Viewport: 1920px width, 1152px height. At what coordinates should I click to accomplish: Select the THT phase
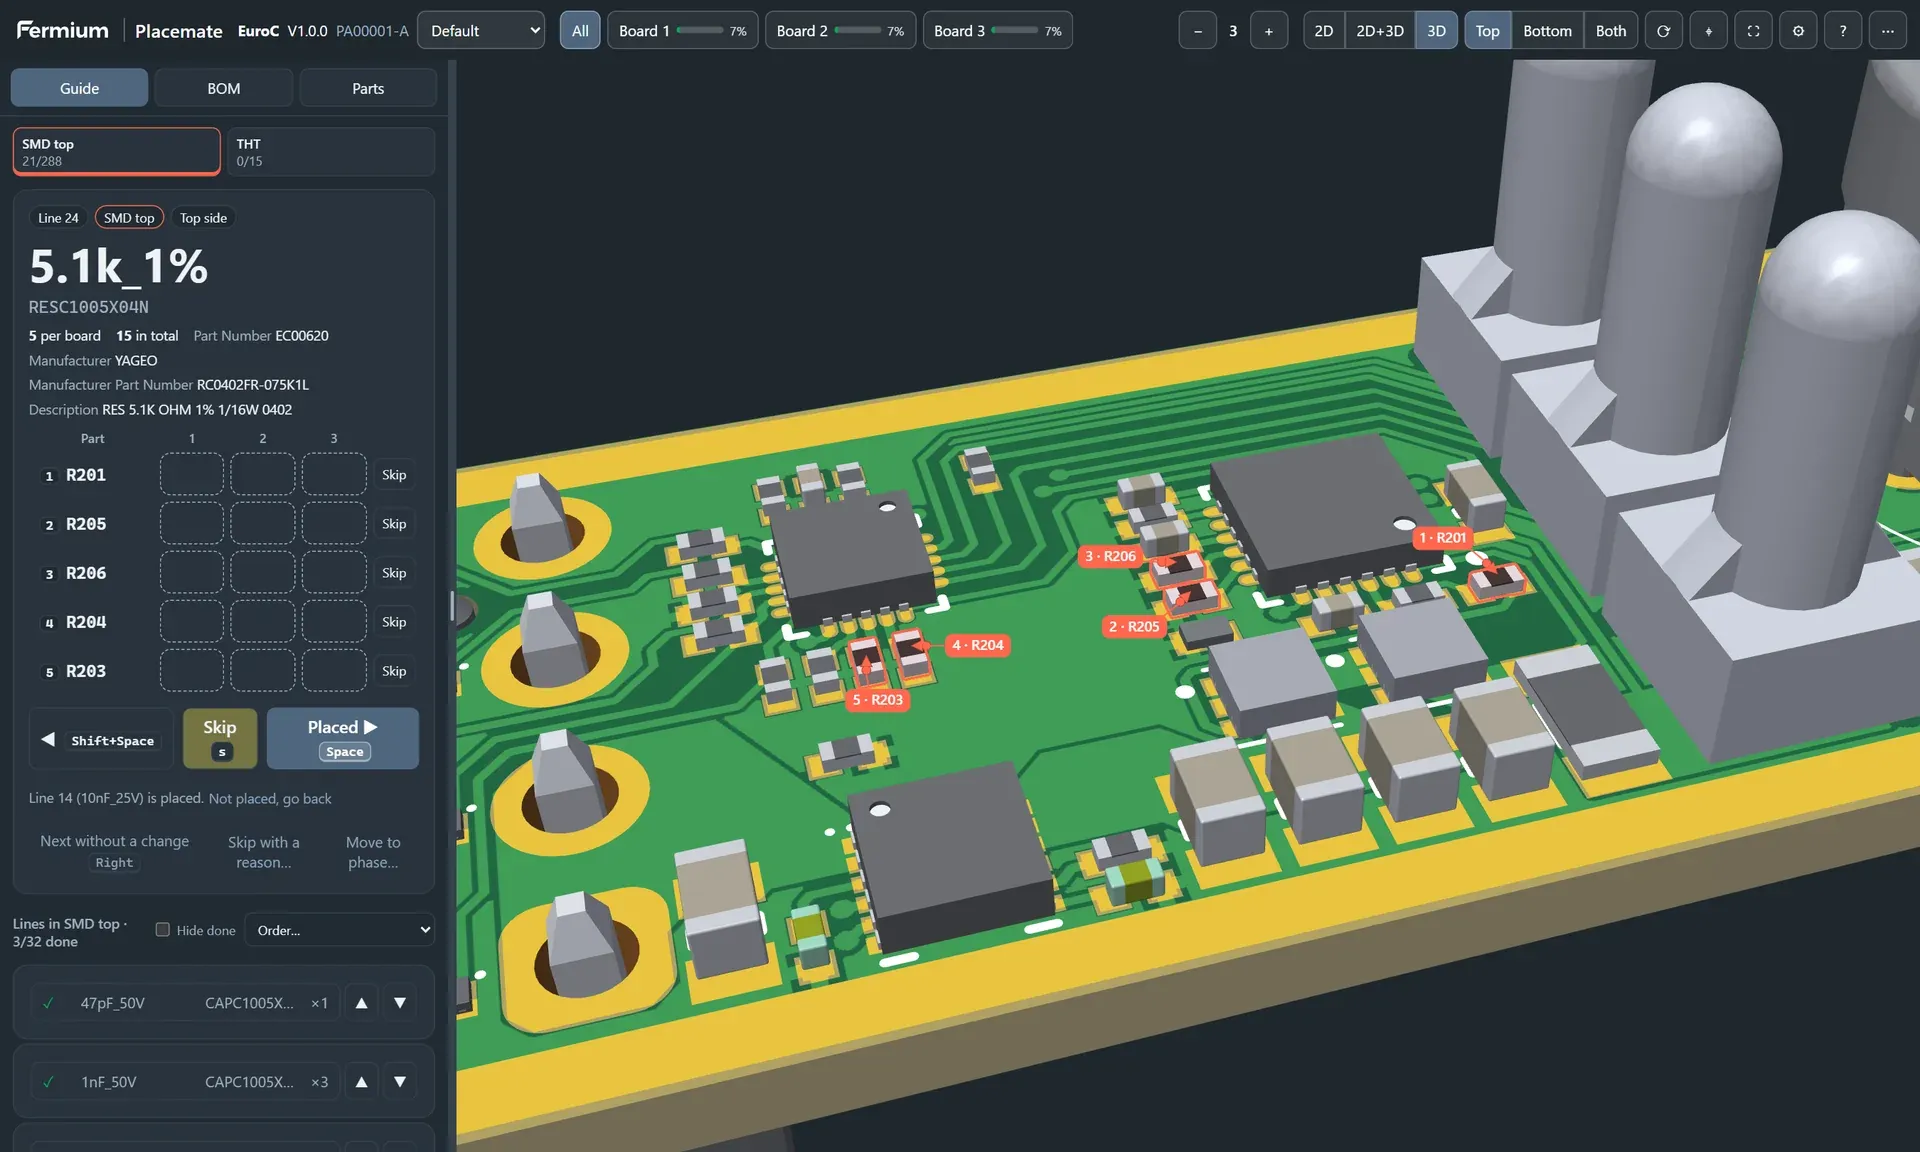331,151
